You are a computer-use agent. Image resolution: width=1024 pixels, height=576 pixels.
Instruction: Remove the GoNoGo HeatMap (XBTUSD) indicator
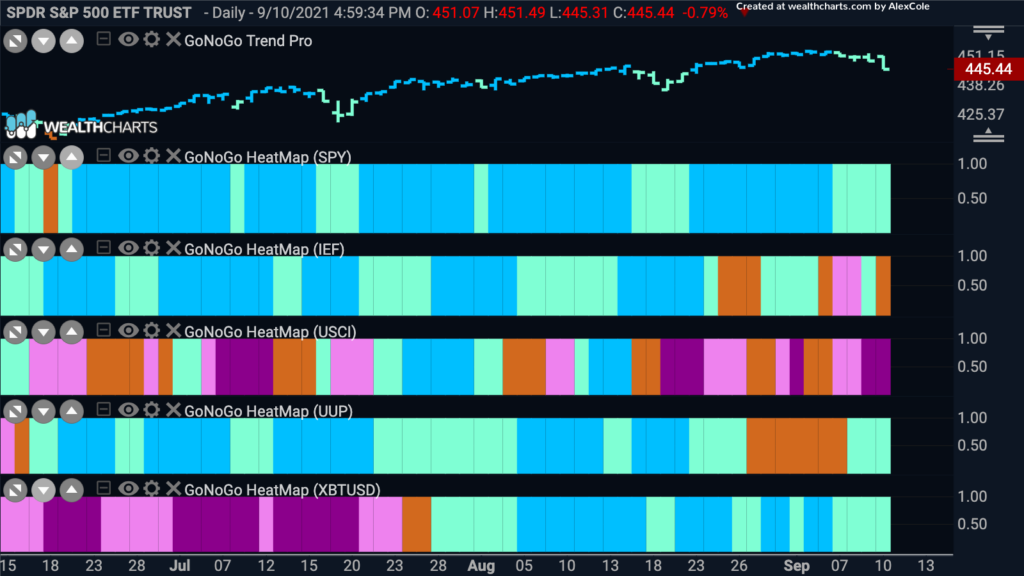173,488
